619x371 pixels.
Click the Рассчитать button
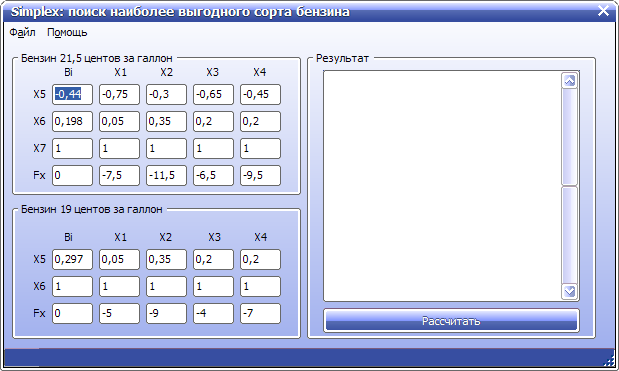[x=451, y=320]
